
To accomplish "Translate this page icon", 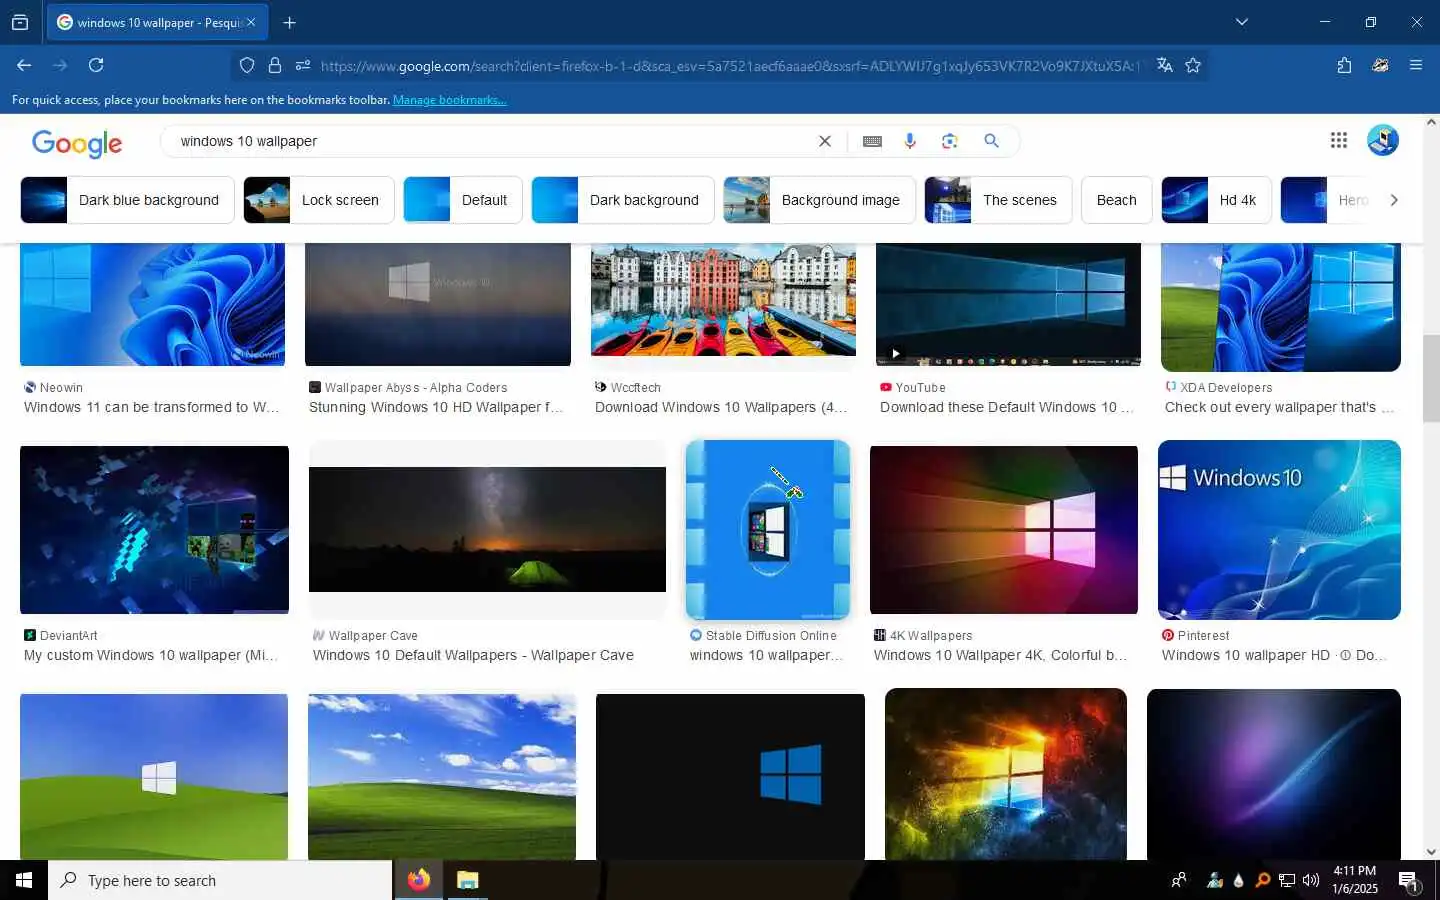I will click(x=1164, y=65).
